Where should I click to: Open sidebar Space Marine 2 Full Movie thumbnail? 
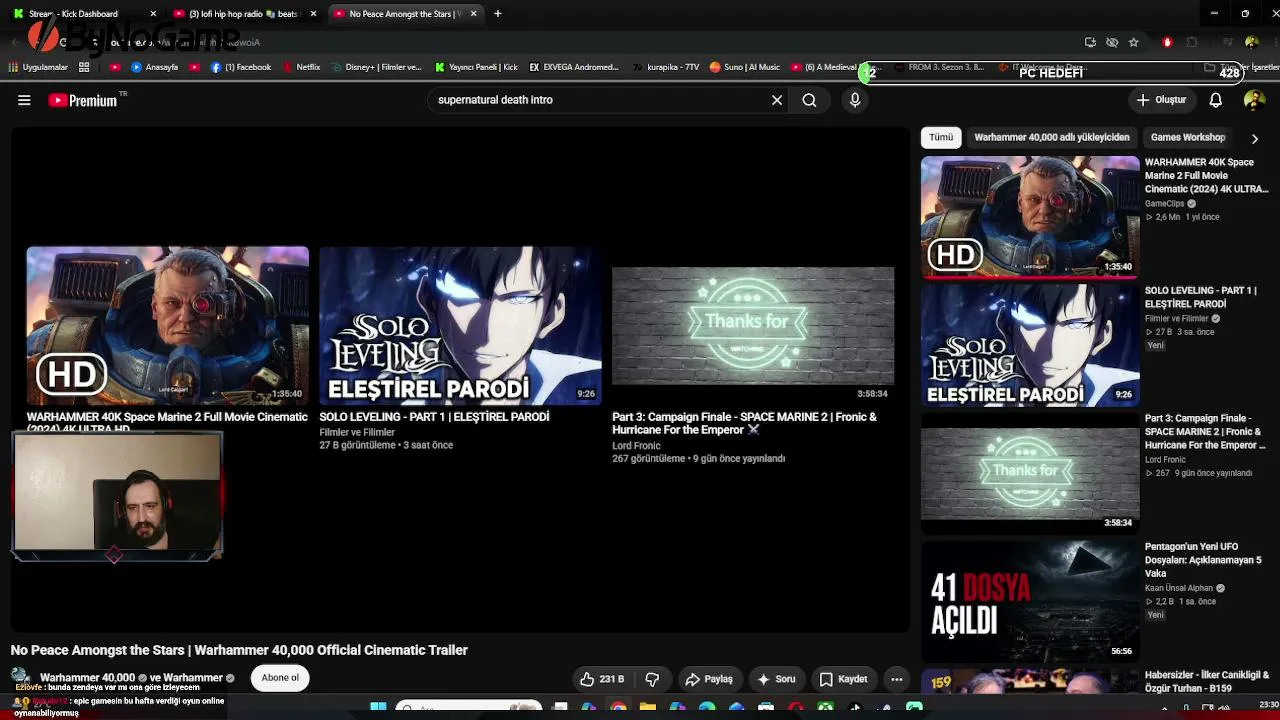(1030, 216)
